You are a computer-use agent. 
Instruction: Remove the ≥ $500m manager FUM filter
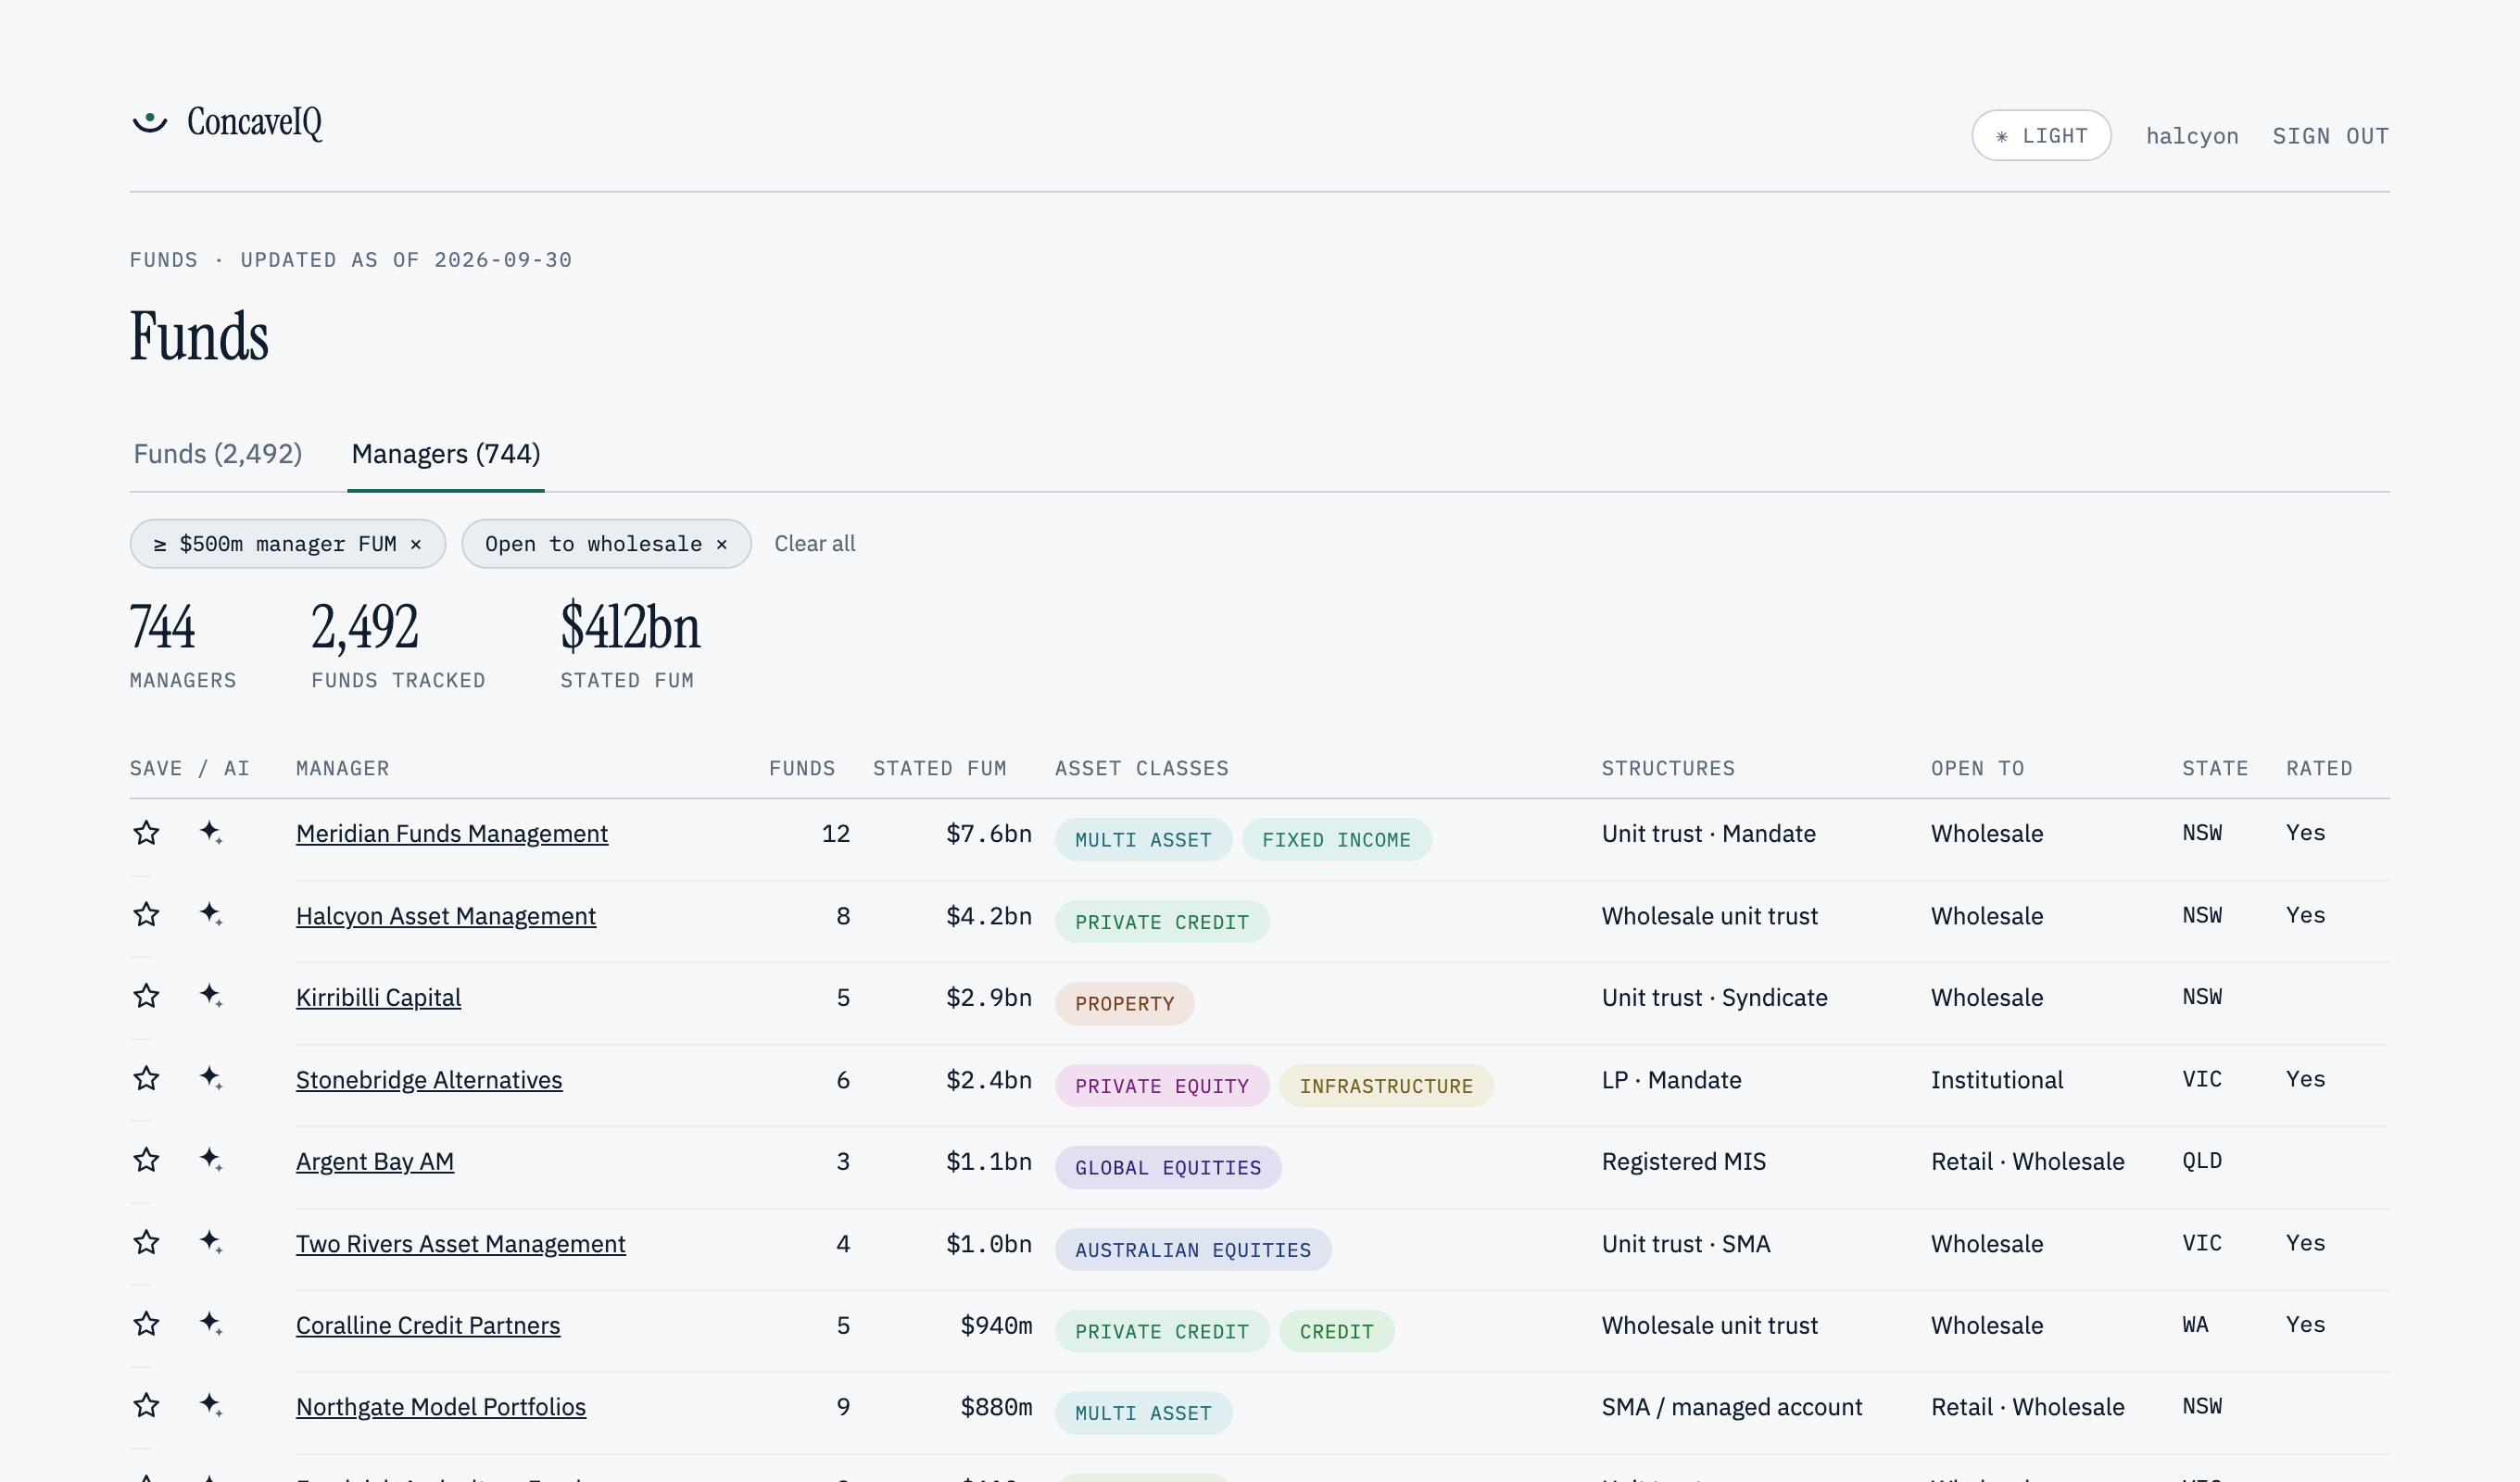click(x=416, y=544)
